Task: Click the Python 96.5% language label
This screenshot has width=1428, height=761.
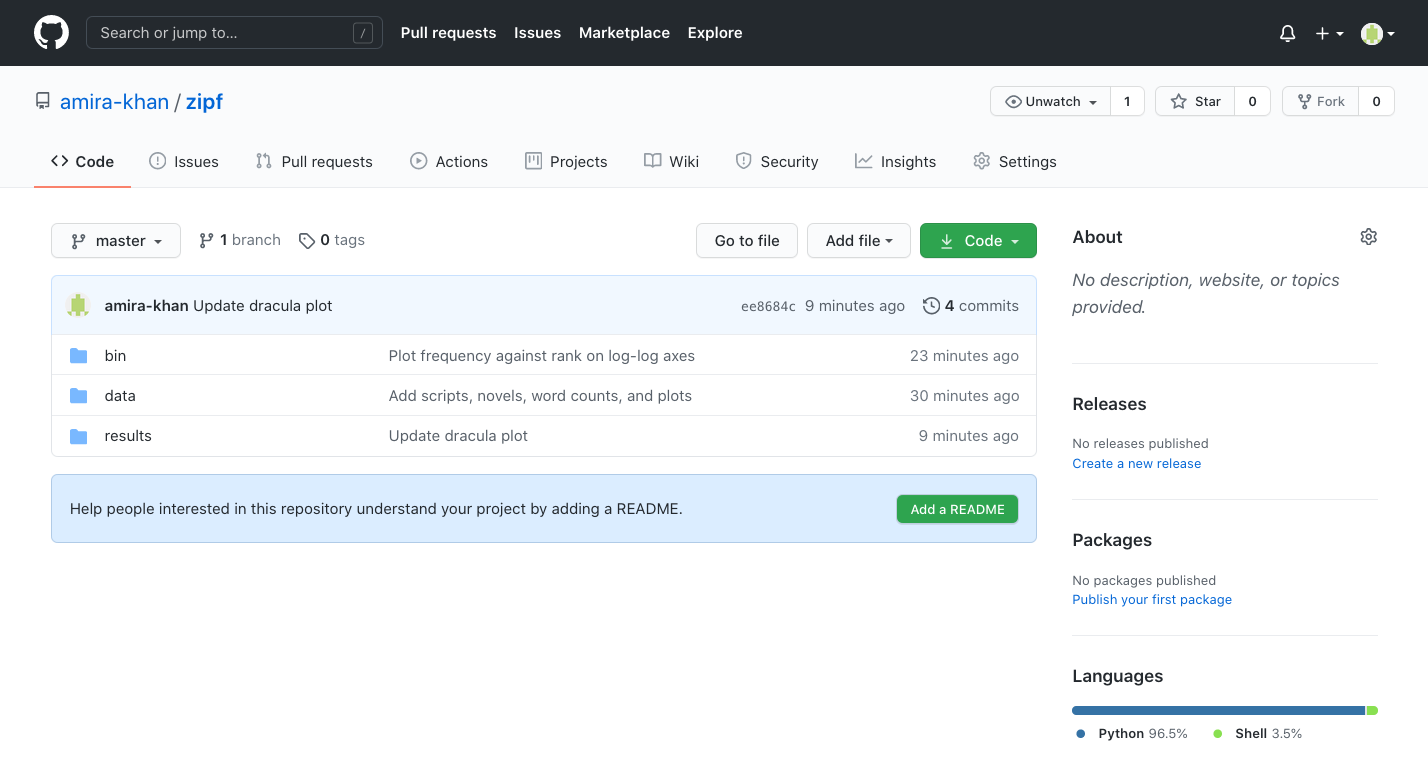Action: click(1132, 734)
